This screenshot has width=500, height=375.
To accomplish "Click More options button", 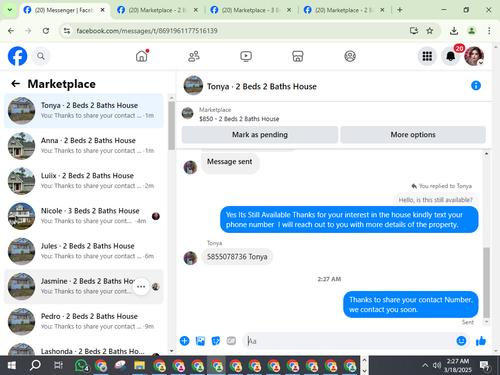I will point(413,135).
